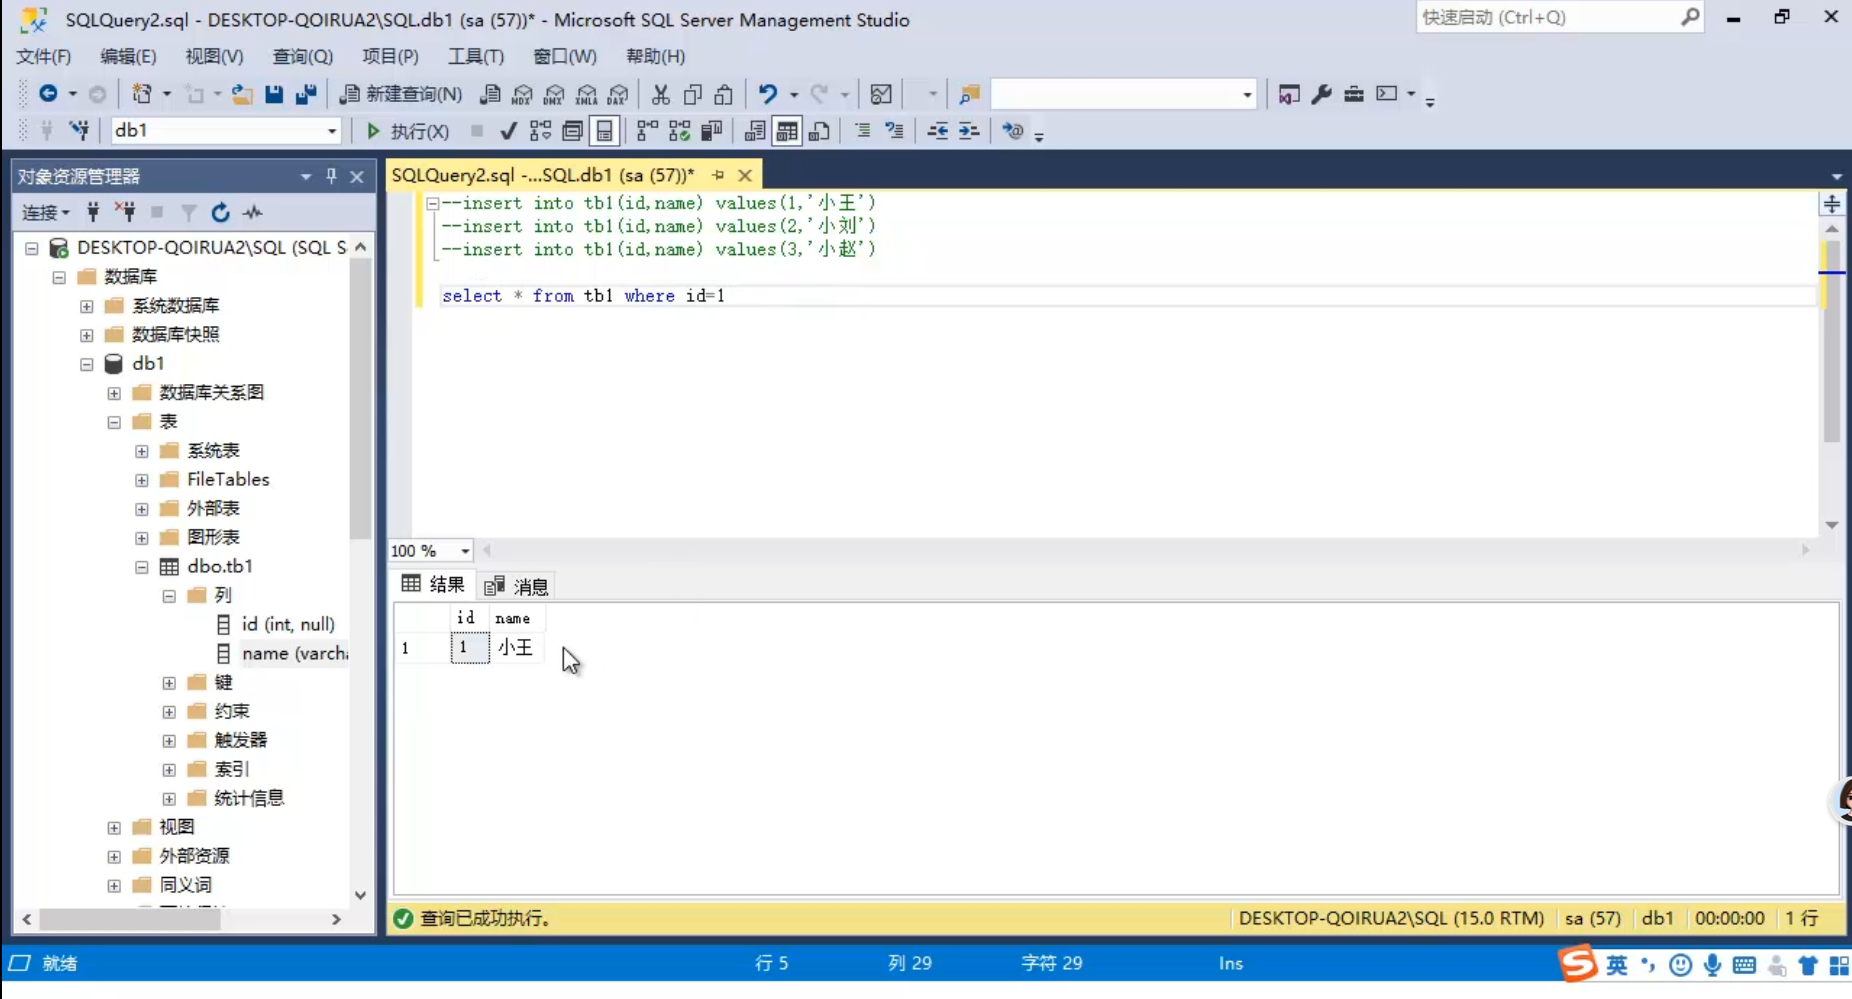Open Query Options icon
Screen dimensions: 1852x999
(572, 131)
